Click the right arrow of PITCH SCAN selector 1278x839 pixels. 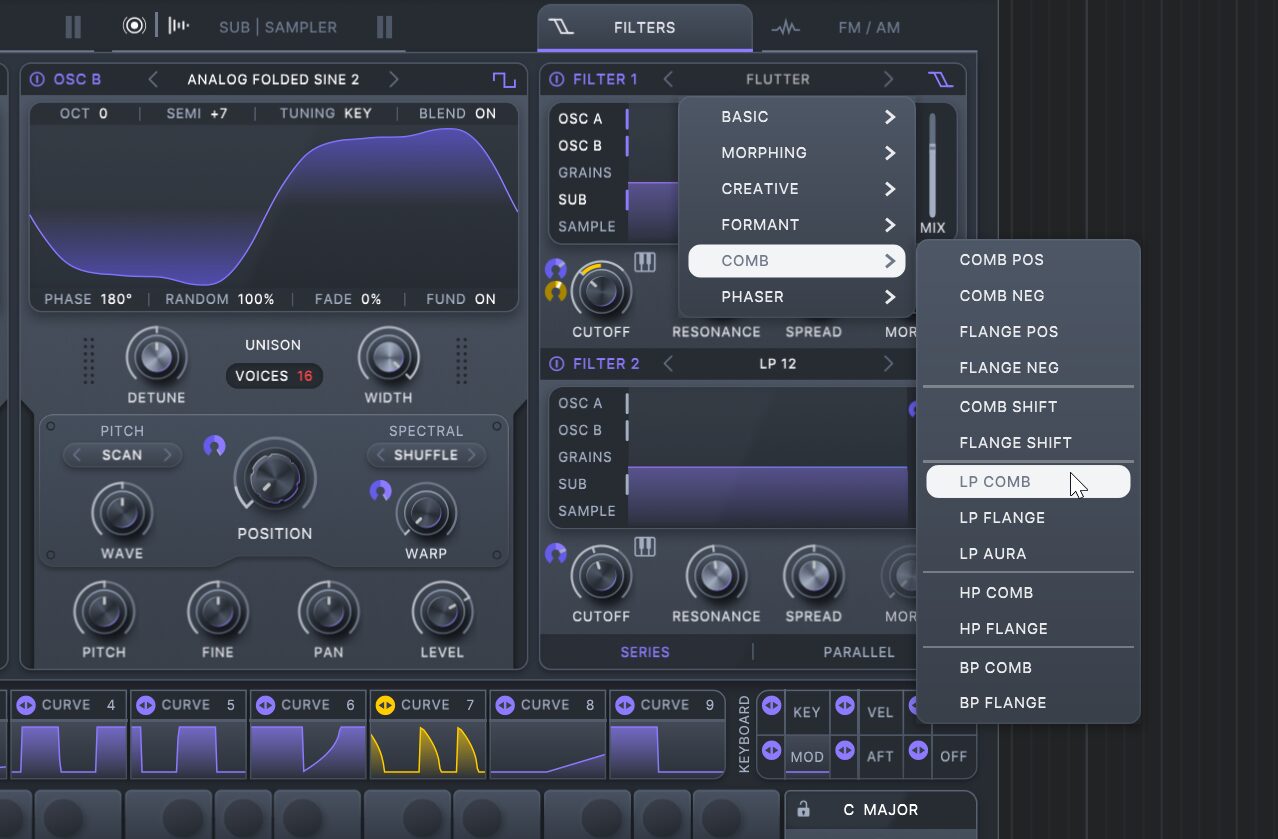click(x=168, y=455)
